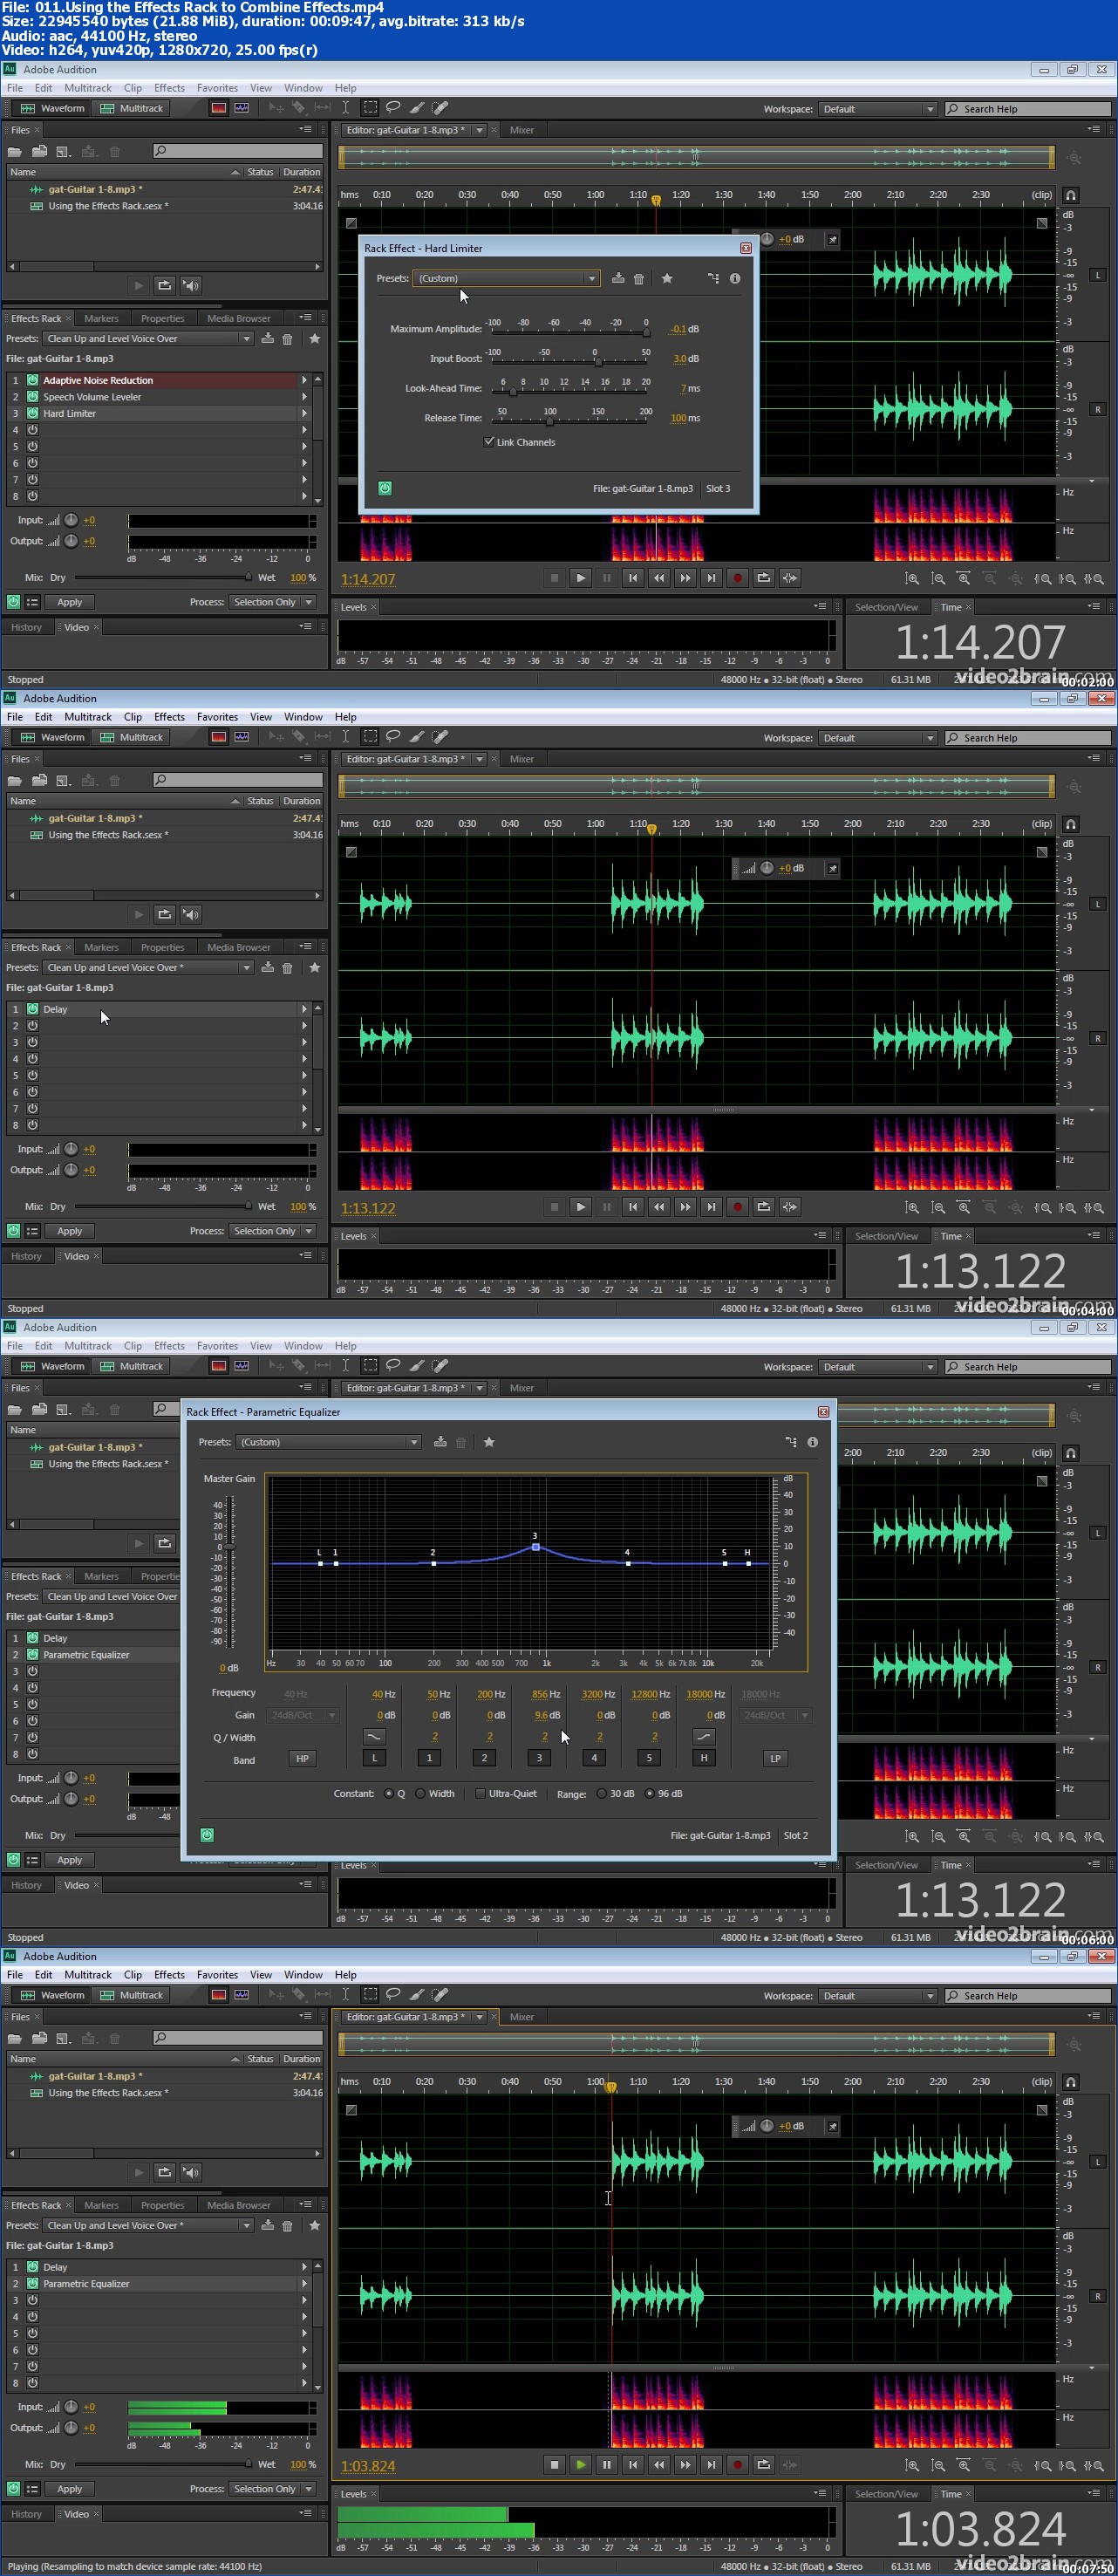This screenshot has width=1118, height=2576.
Task: Delete preset trash icon in Hard Limiter dialog
Action: point(639,279)
